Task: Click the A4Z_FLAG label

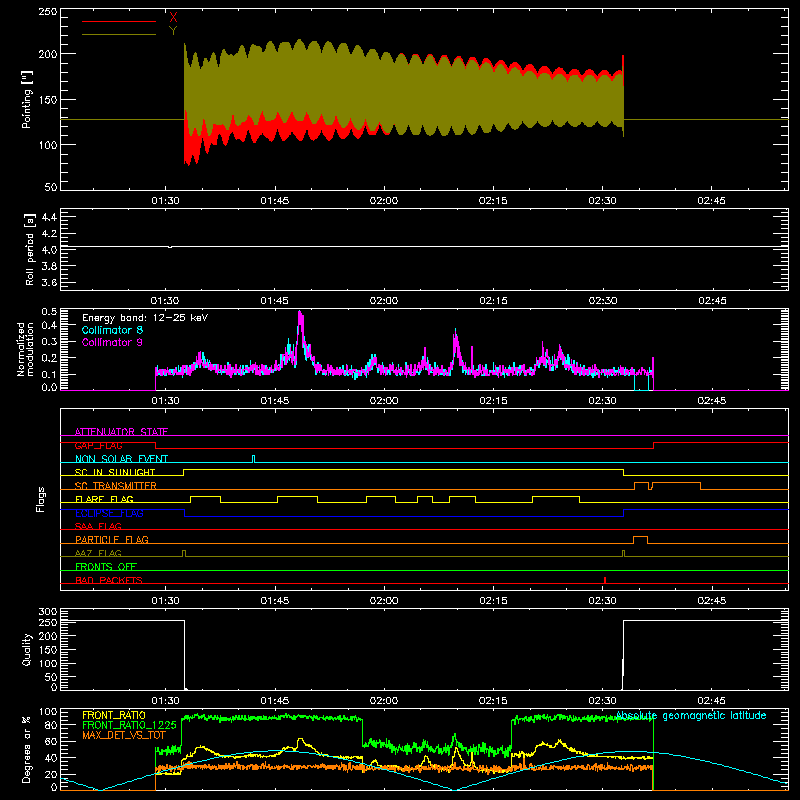Action: click(98, 553)
